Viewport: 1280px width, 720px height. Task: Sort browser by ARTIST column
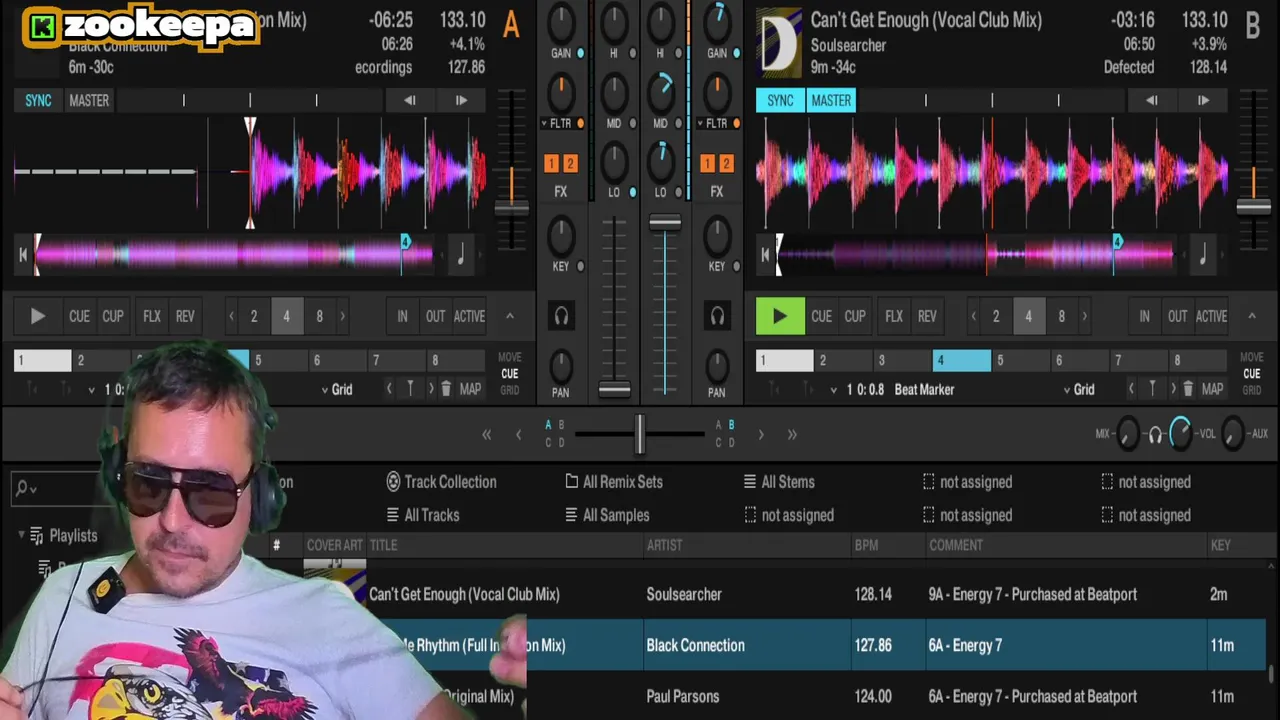pos(664,545)
